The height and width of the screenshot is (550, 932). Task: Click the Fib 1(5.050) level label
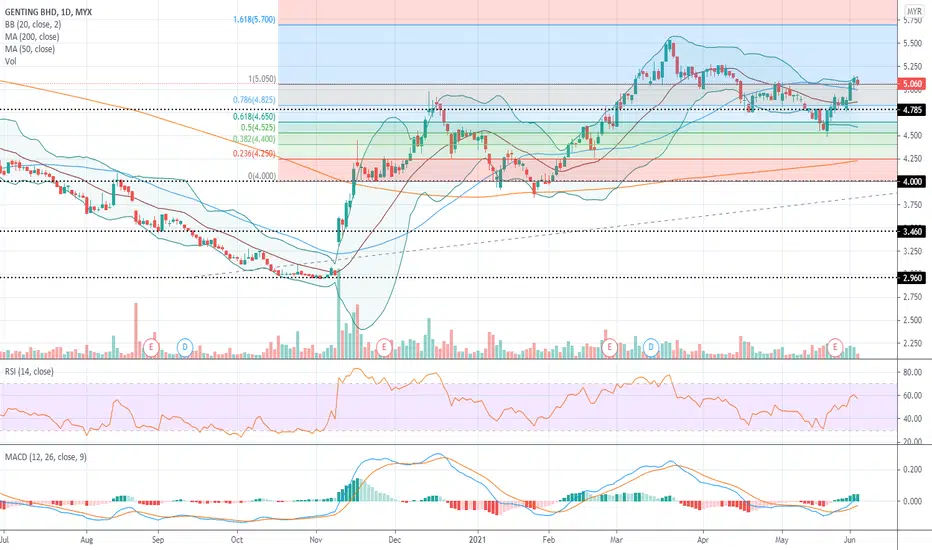[262, 79]
